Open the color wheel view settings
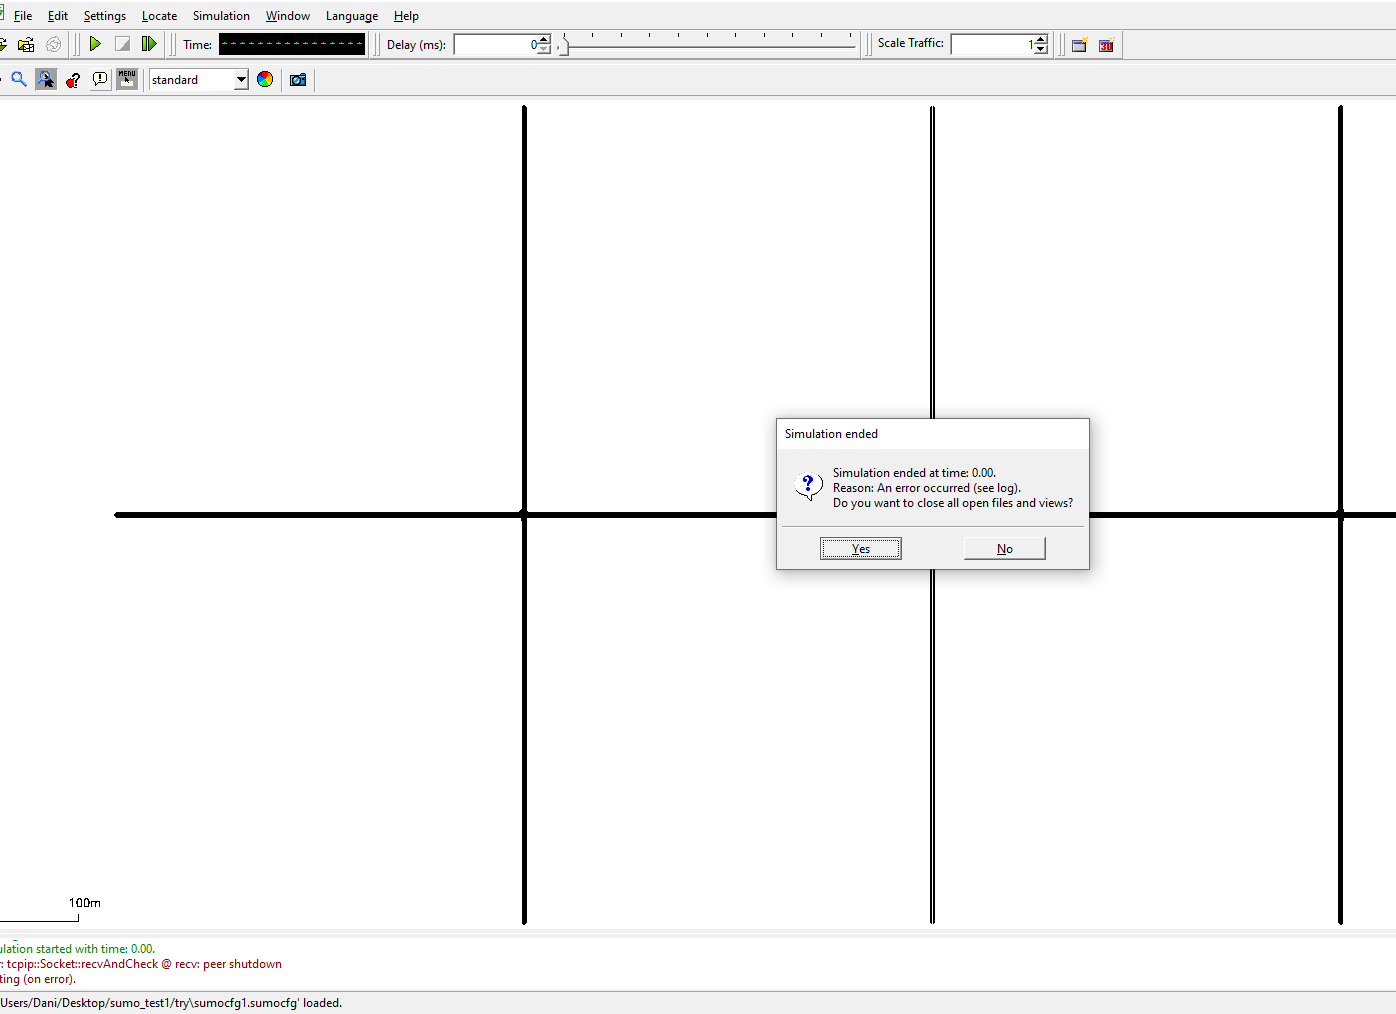 pyautogui.click(x=265, y=79)
